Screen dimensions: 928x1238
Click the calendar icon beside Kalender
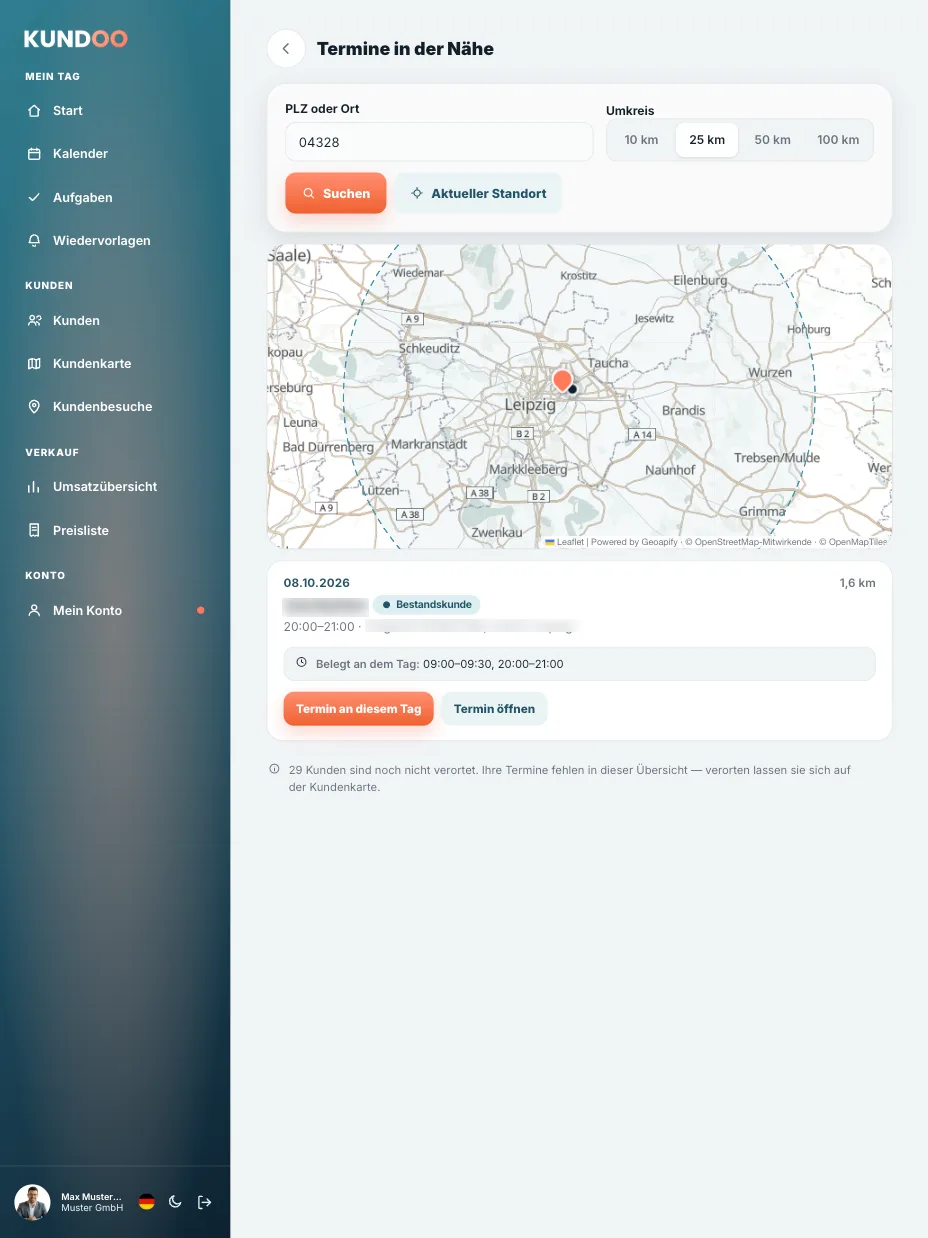click(x=35, y=154)
